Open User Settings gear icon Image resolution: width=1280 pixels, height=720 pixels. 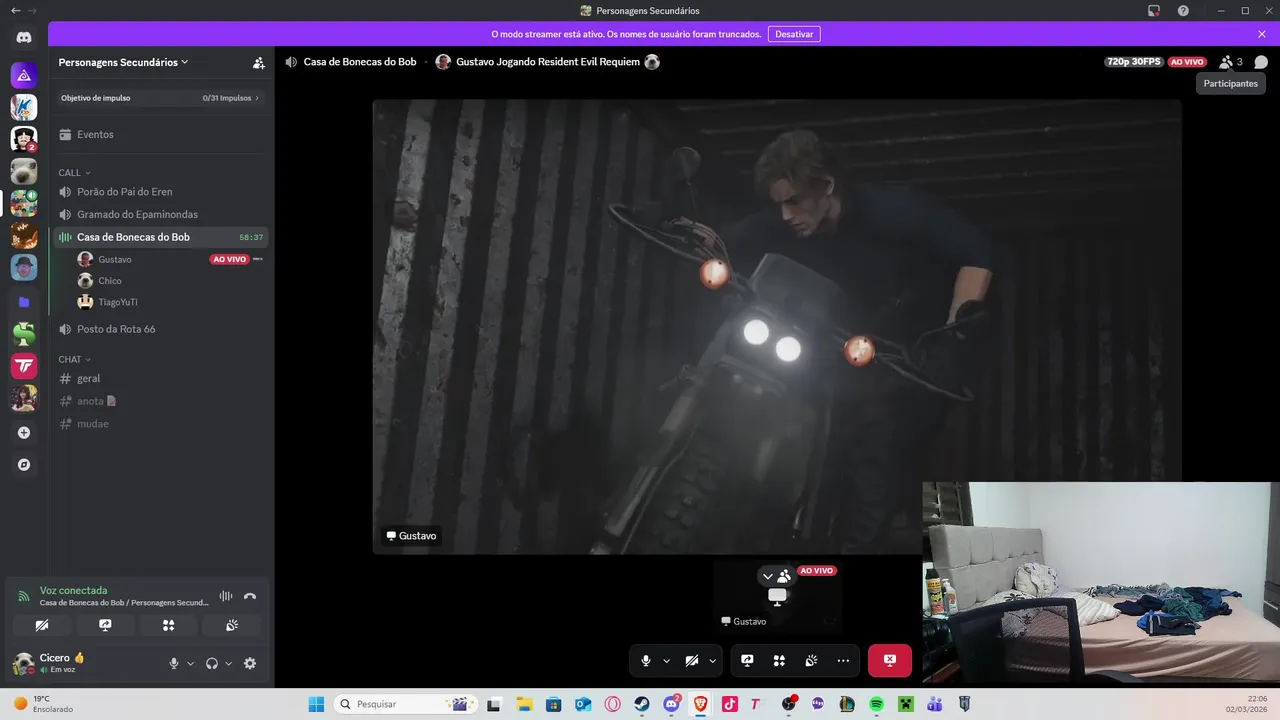(x=250, y=663)
